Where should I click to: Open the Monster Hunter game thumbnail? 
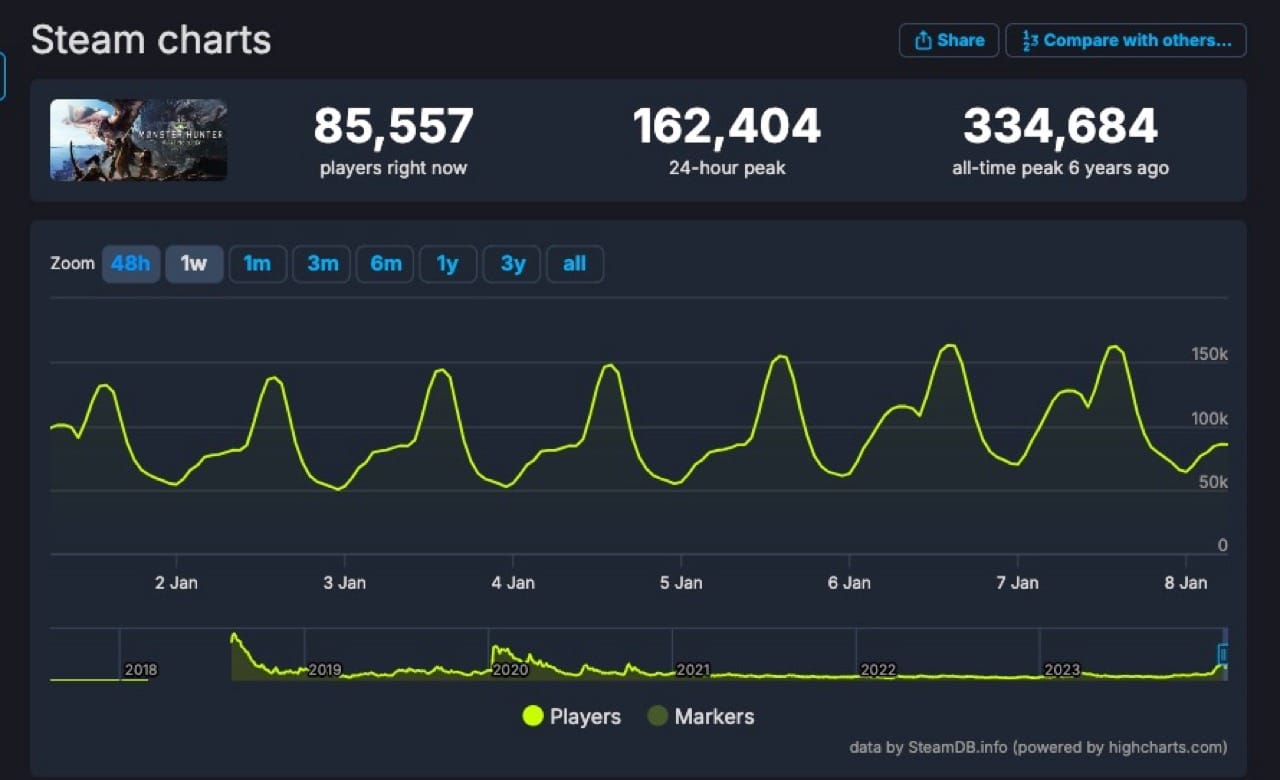click(x=139, y=140)
